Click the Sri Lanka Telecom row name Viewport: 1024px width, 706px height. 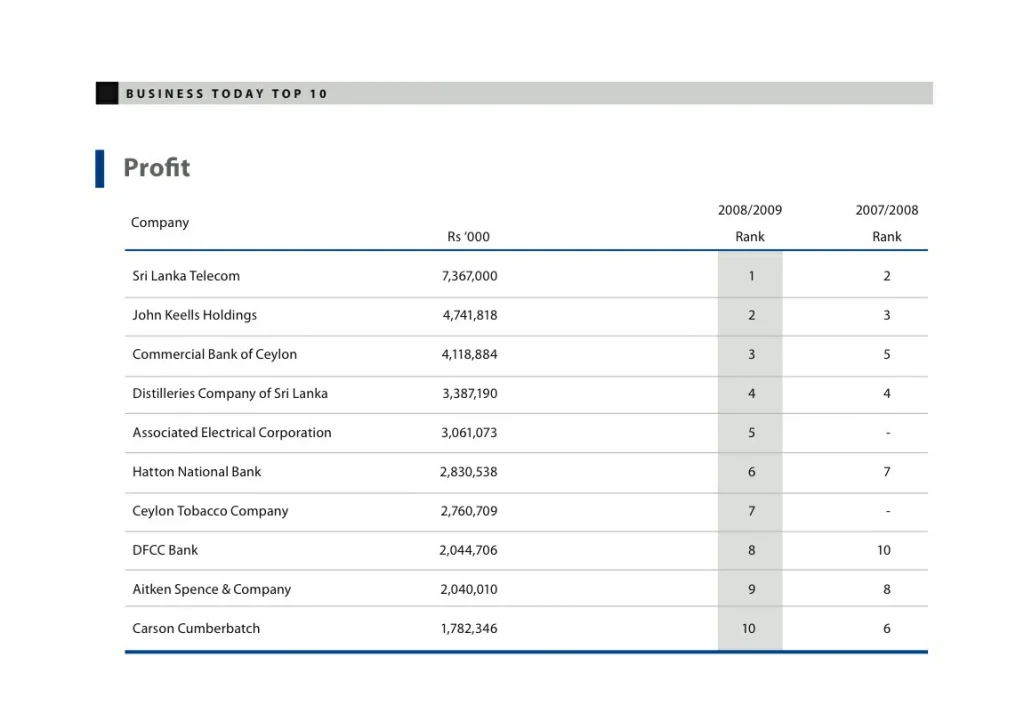(186, 276)
